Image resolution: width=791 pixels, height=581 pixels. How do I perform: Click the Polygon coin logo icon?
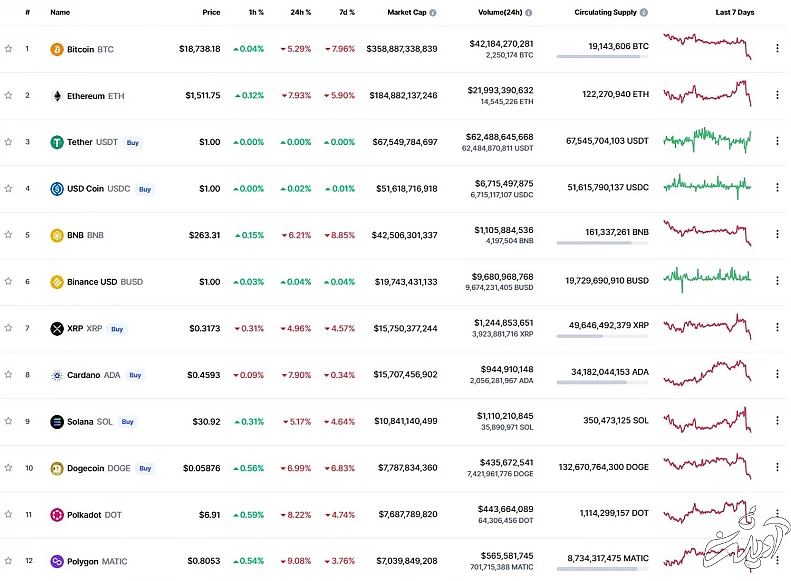57,561
